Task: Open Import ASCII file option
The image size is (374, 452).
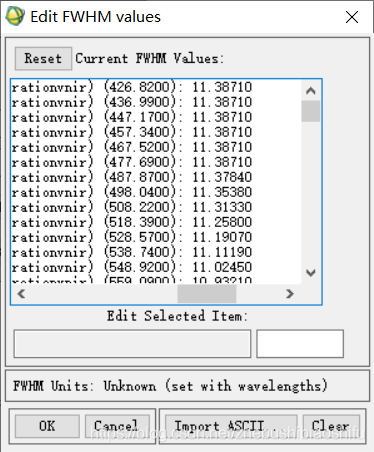Action: point(231,426)
